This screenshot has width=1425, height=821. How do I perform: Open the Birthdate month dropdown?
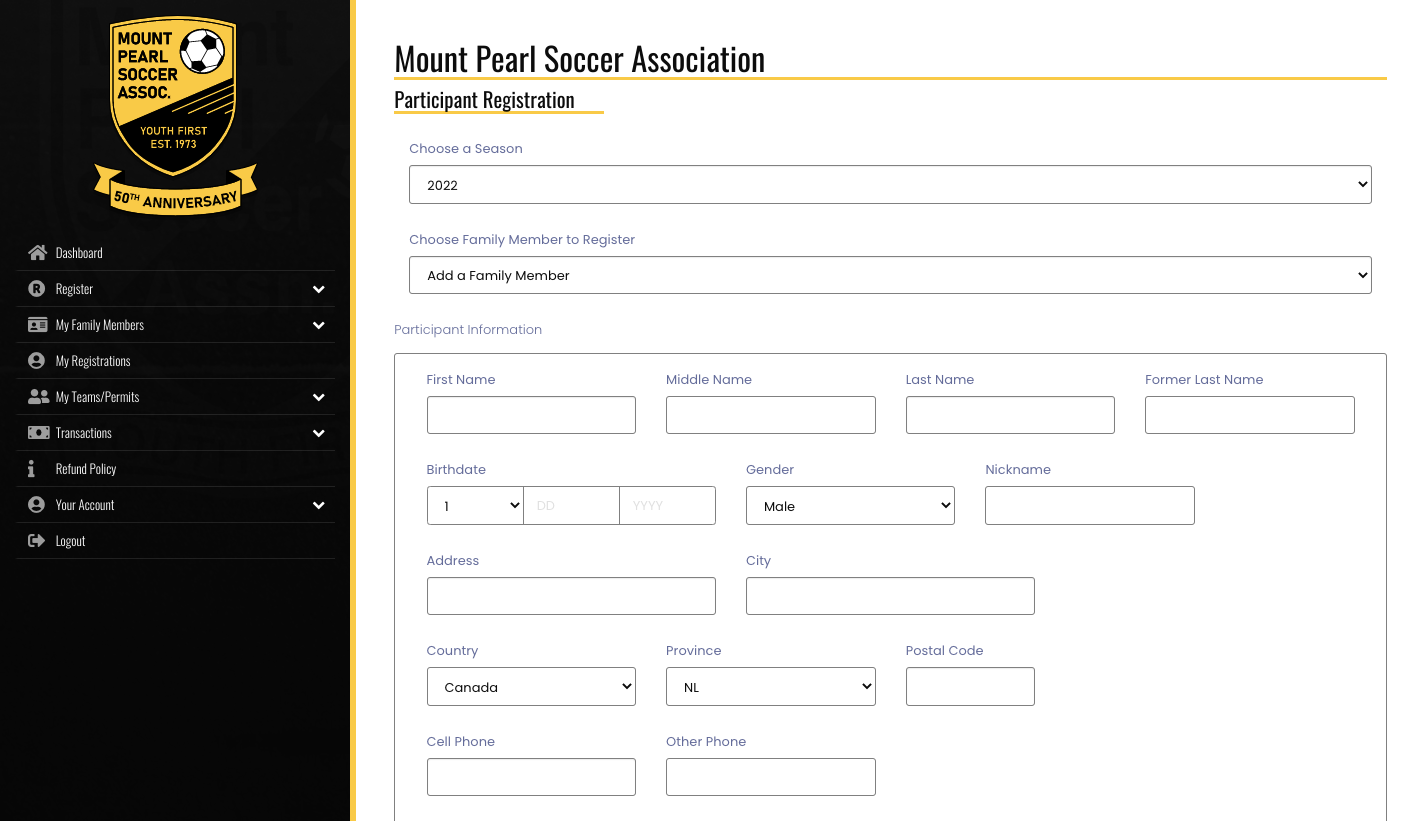tap(475, 506)
